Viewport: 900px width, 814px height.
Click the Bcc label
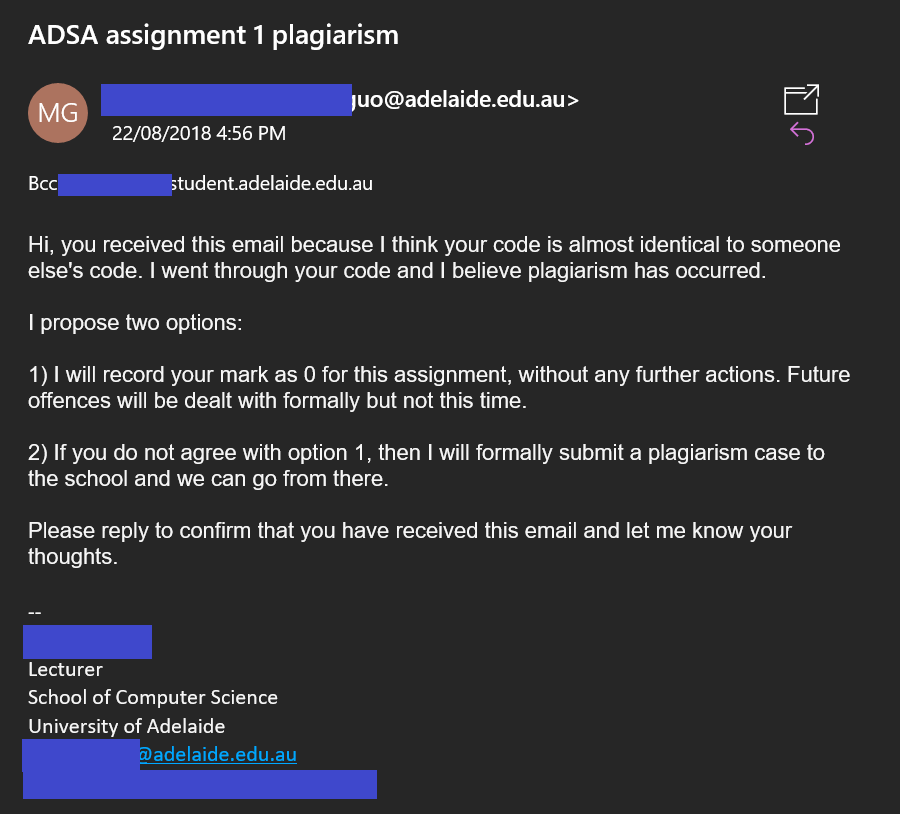42,184
